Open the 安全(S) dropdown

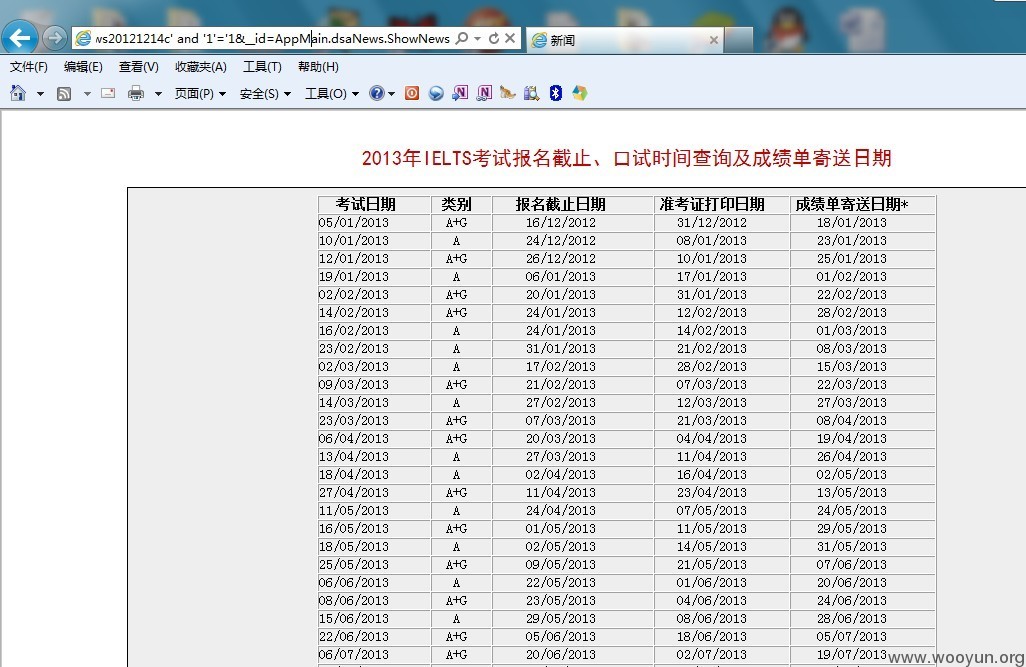click(x=265, y=94)
